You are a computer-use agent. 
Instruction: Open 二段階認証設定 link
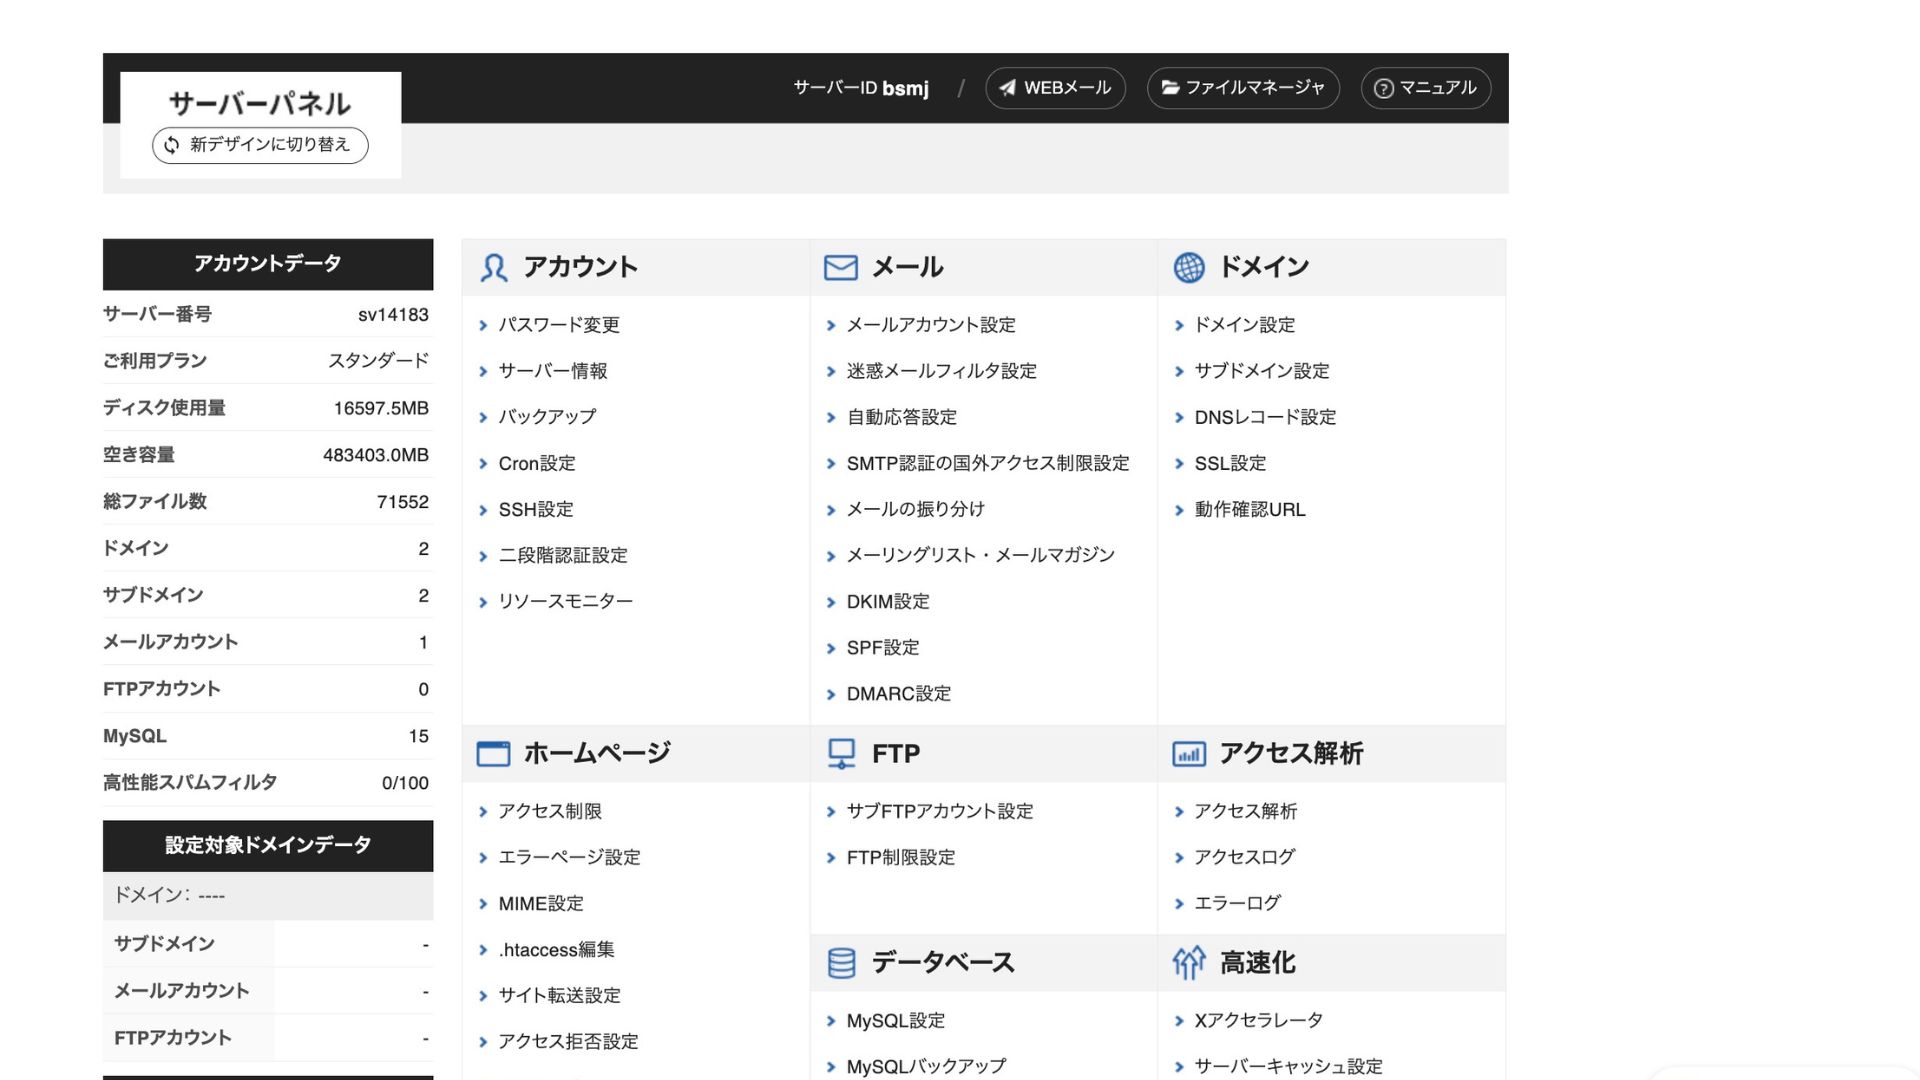point(563,555)
